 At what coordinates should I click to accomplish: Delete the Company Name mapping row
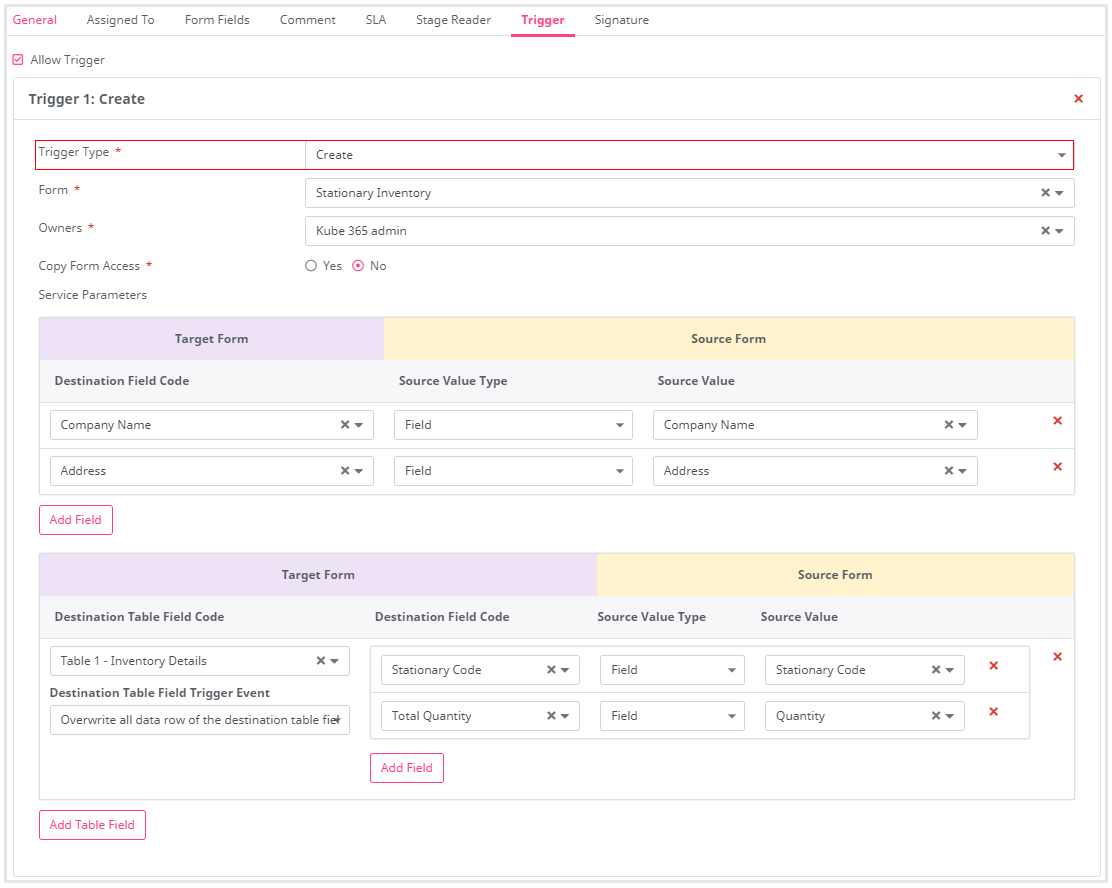(x=1057, y=421)
